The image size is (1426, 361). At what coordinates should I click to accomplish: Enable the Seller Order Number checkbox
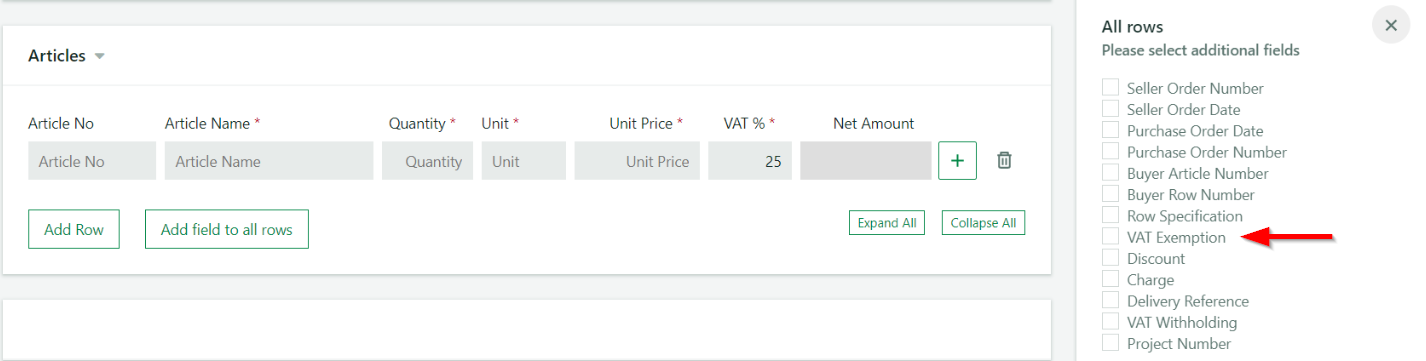1110,87
